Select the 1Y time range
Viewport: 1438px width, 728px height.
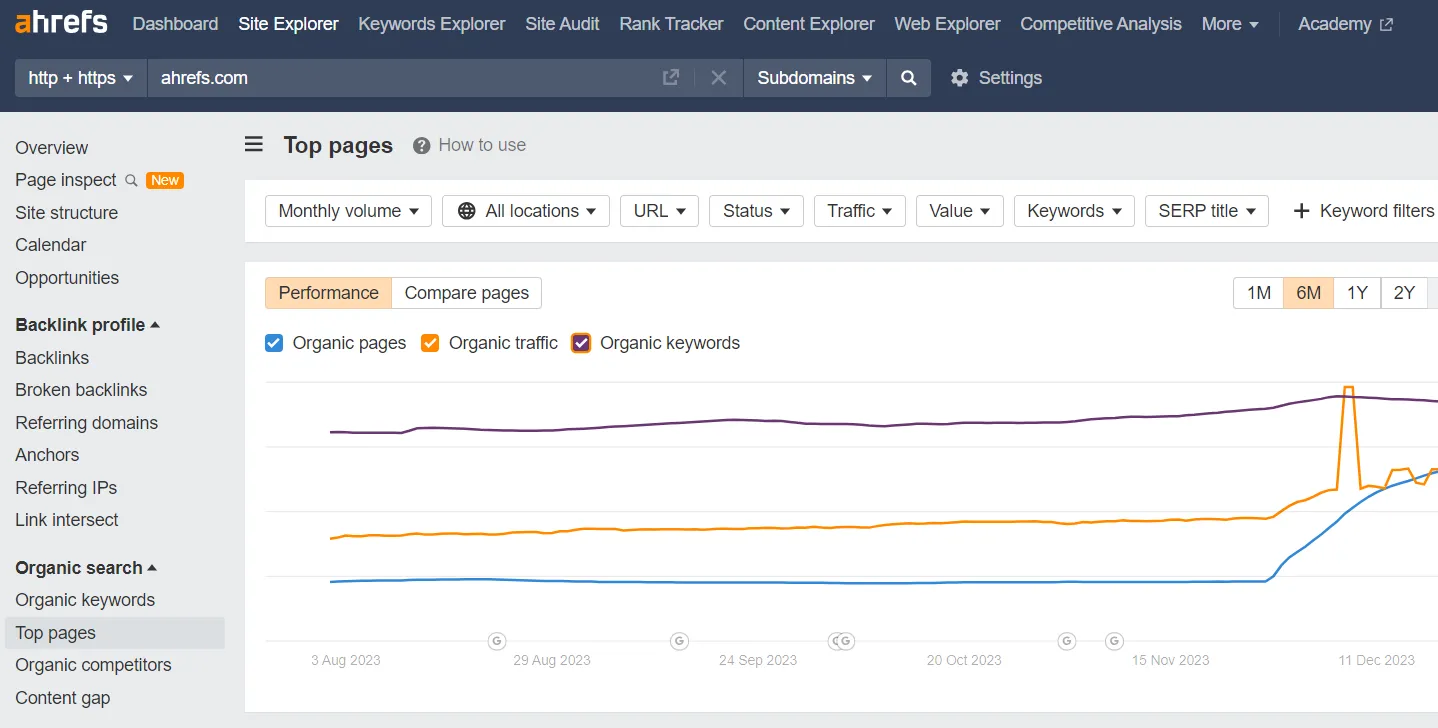click(x=1357, y=293)
